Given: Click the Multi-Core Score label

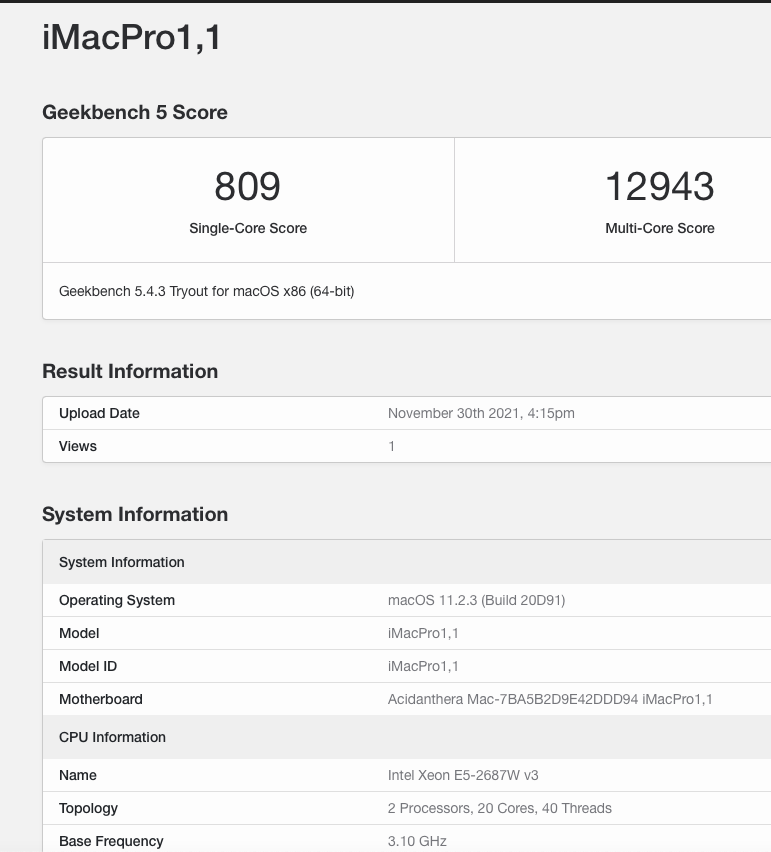Looking at the screenshot, I should [x=660, y=228].
